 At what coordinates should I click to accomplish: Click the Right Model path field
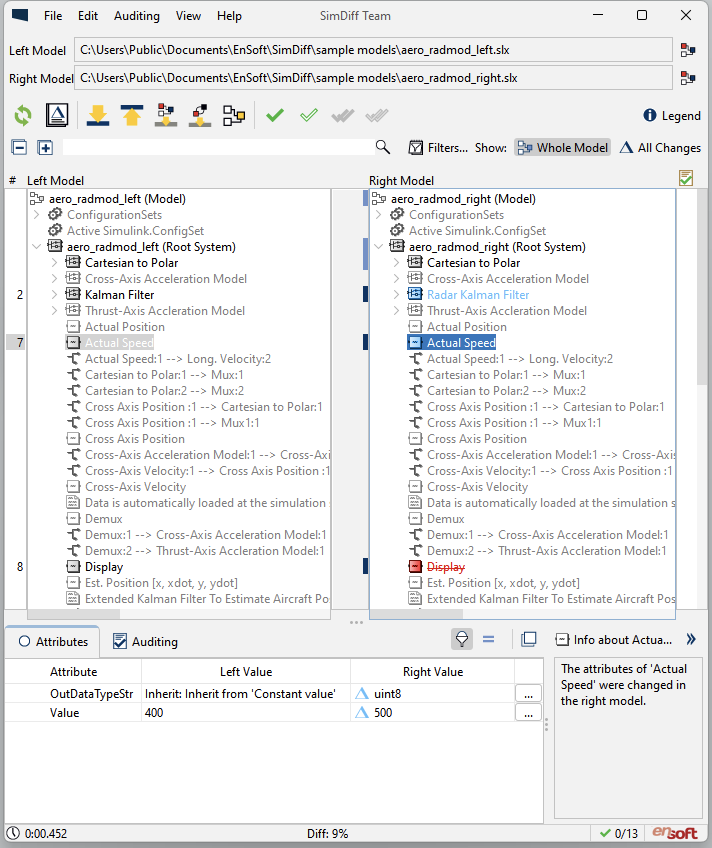pos(373,78)
